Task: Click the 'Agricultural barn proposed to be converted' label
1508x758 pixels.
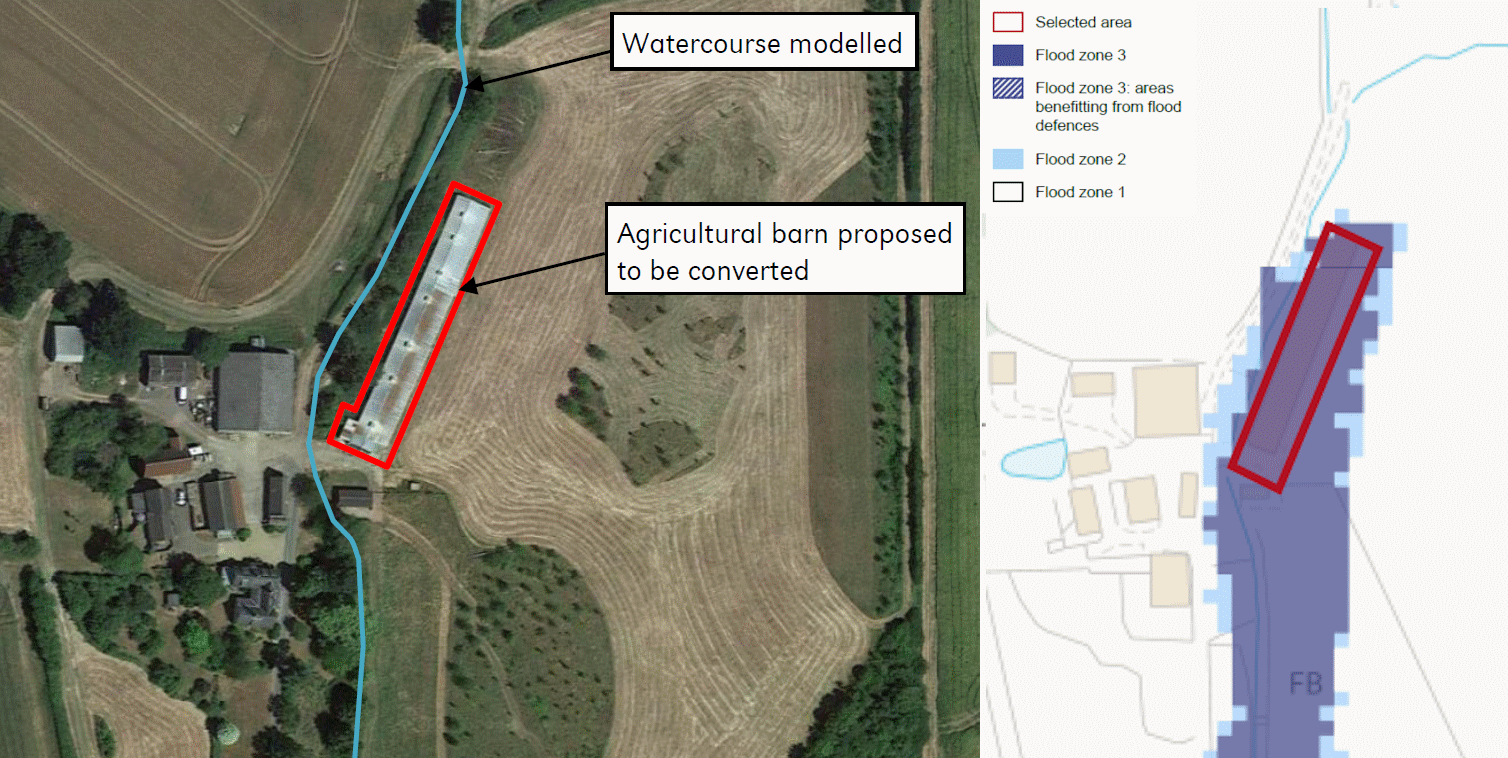Action: coord(785,250)
